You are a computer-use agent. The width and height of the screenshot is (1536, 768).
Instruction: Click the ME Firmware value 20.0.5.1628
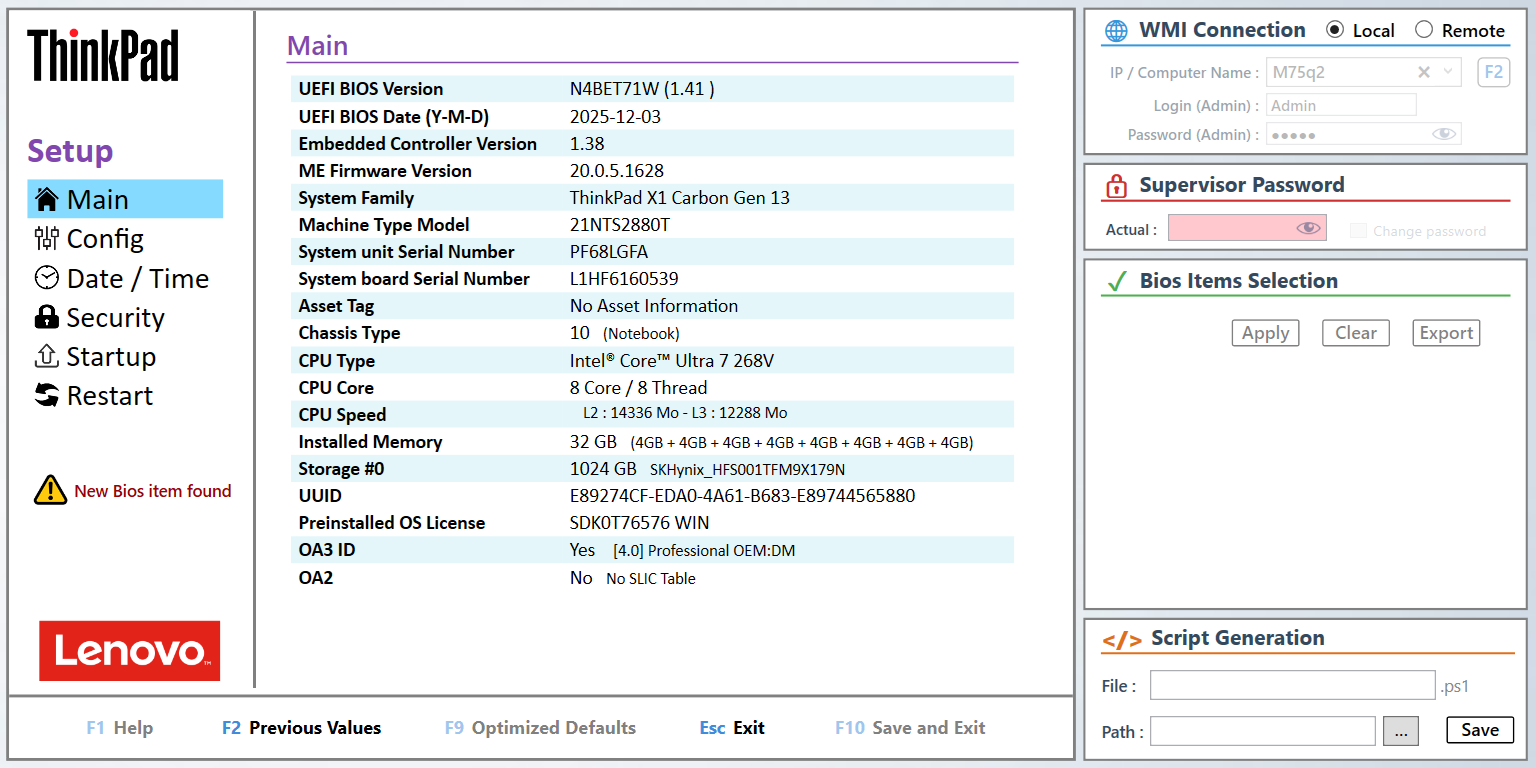point(617,171)
